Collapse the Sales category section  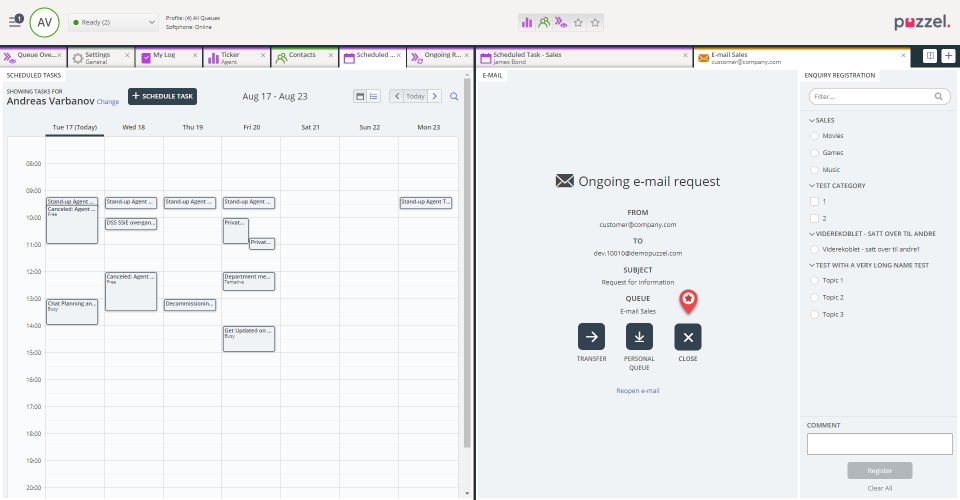tap(811, 120)
